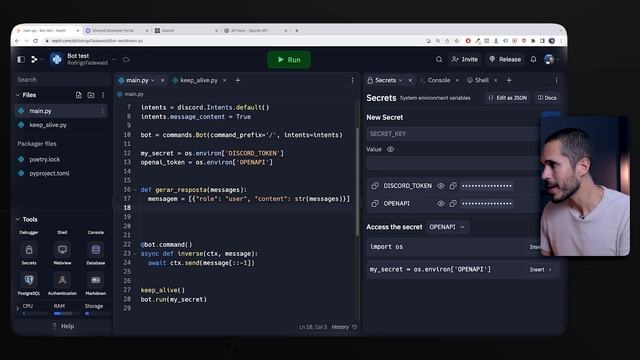Switch to the OpenAI API keys browser tab

point(249,31)
